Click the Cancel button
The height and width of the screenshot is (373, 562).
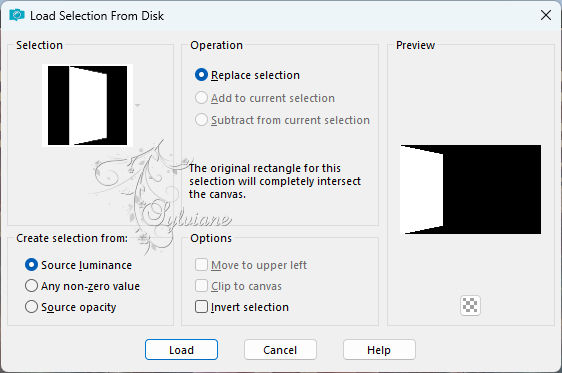coord(280,350)
